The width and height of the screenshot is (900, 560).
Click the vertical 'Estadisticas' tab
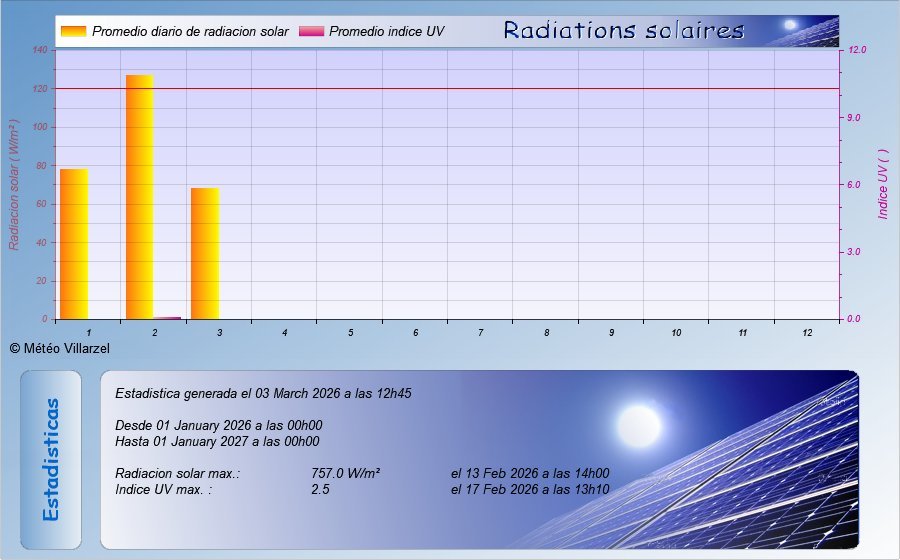tap(51, 459)
